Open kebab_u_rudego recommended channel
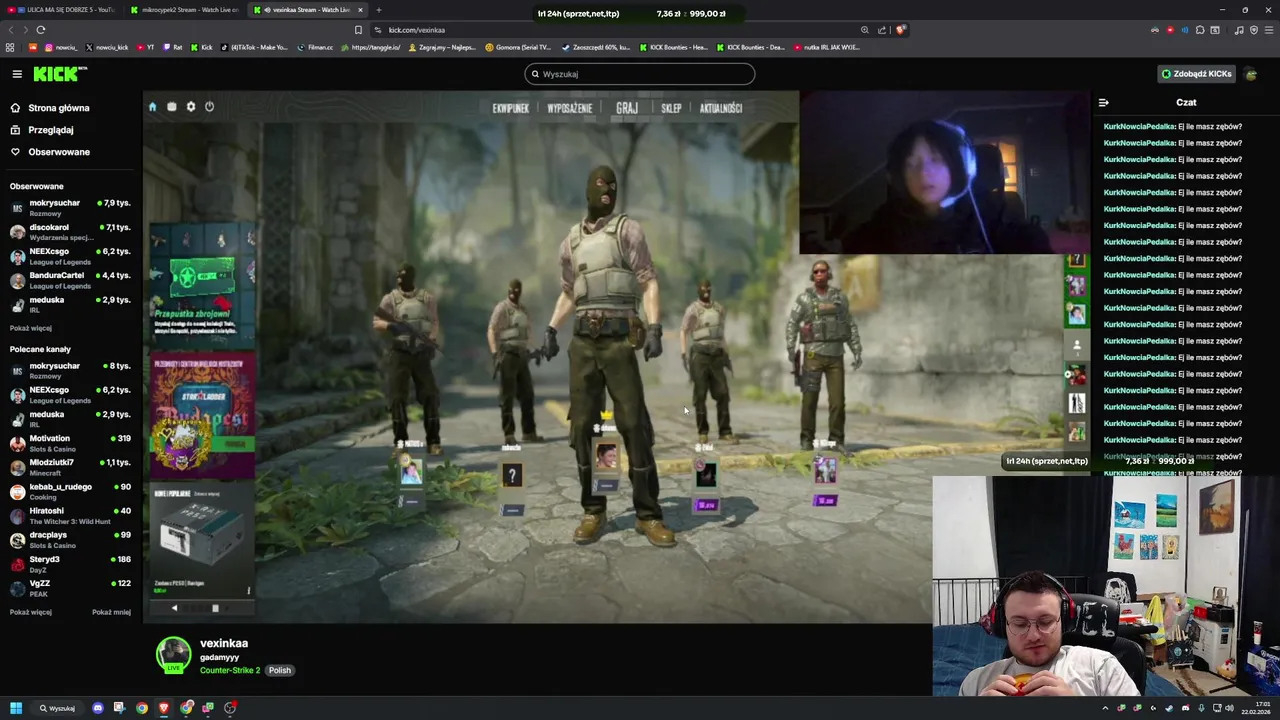1280x720 pixels. click(x=70, y=491)
